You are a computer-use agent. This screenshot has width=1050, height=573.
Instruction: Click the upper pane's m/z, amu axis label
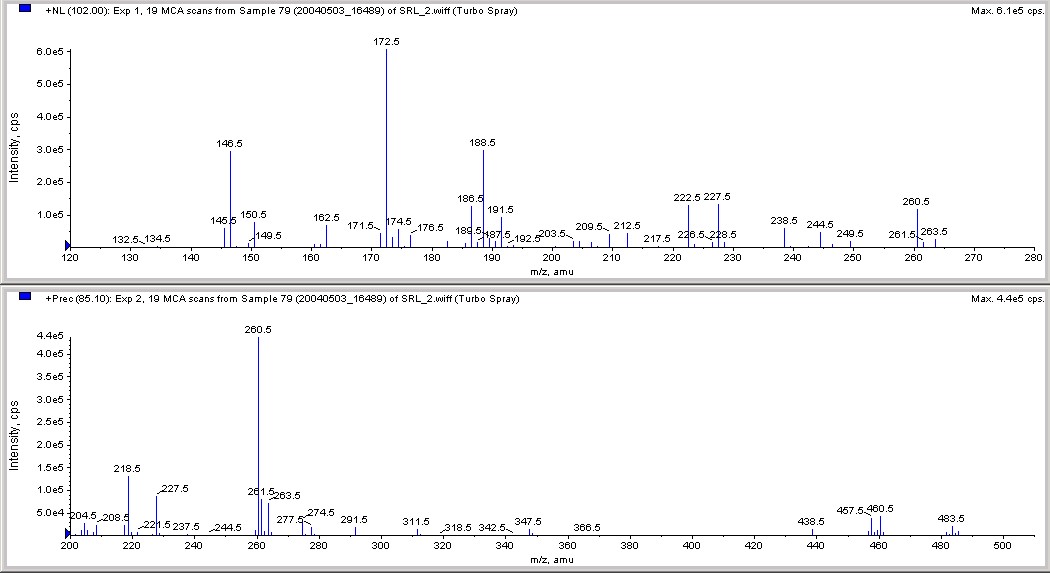[552, 272]
